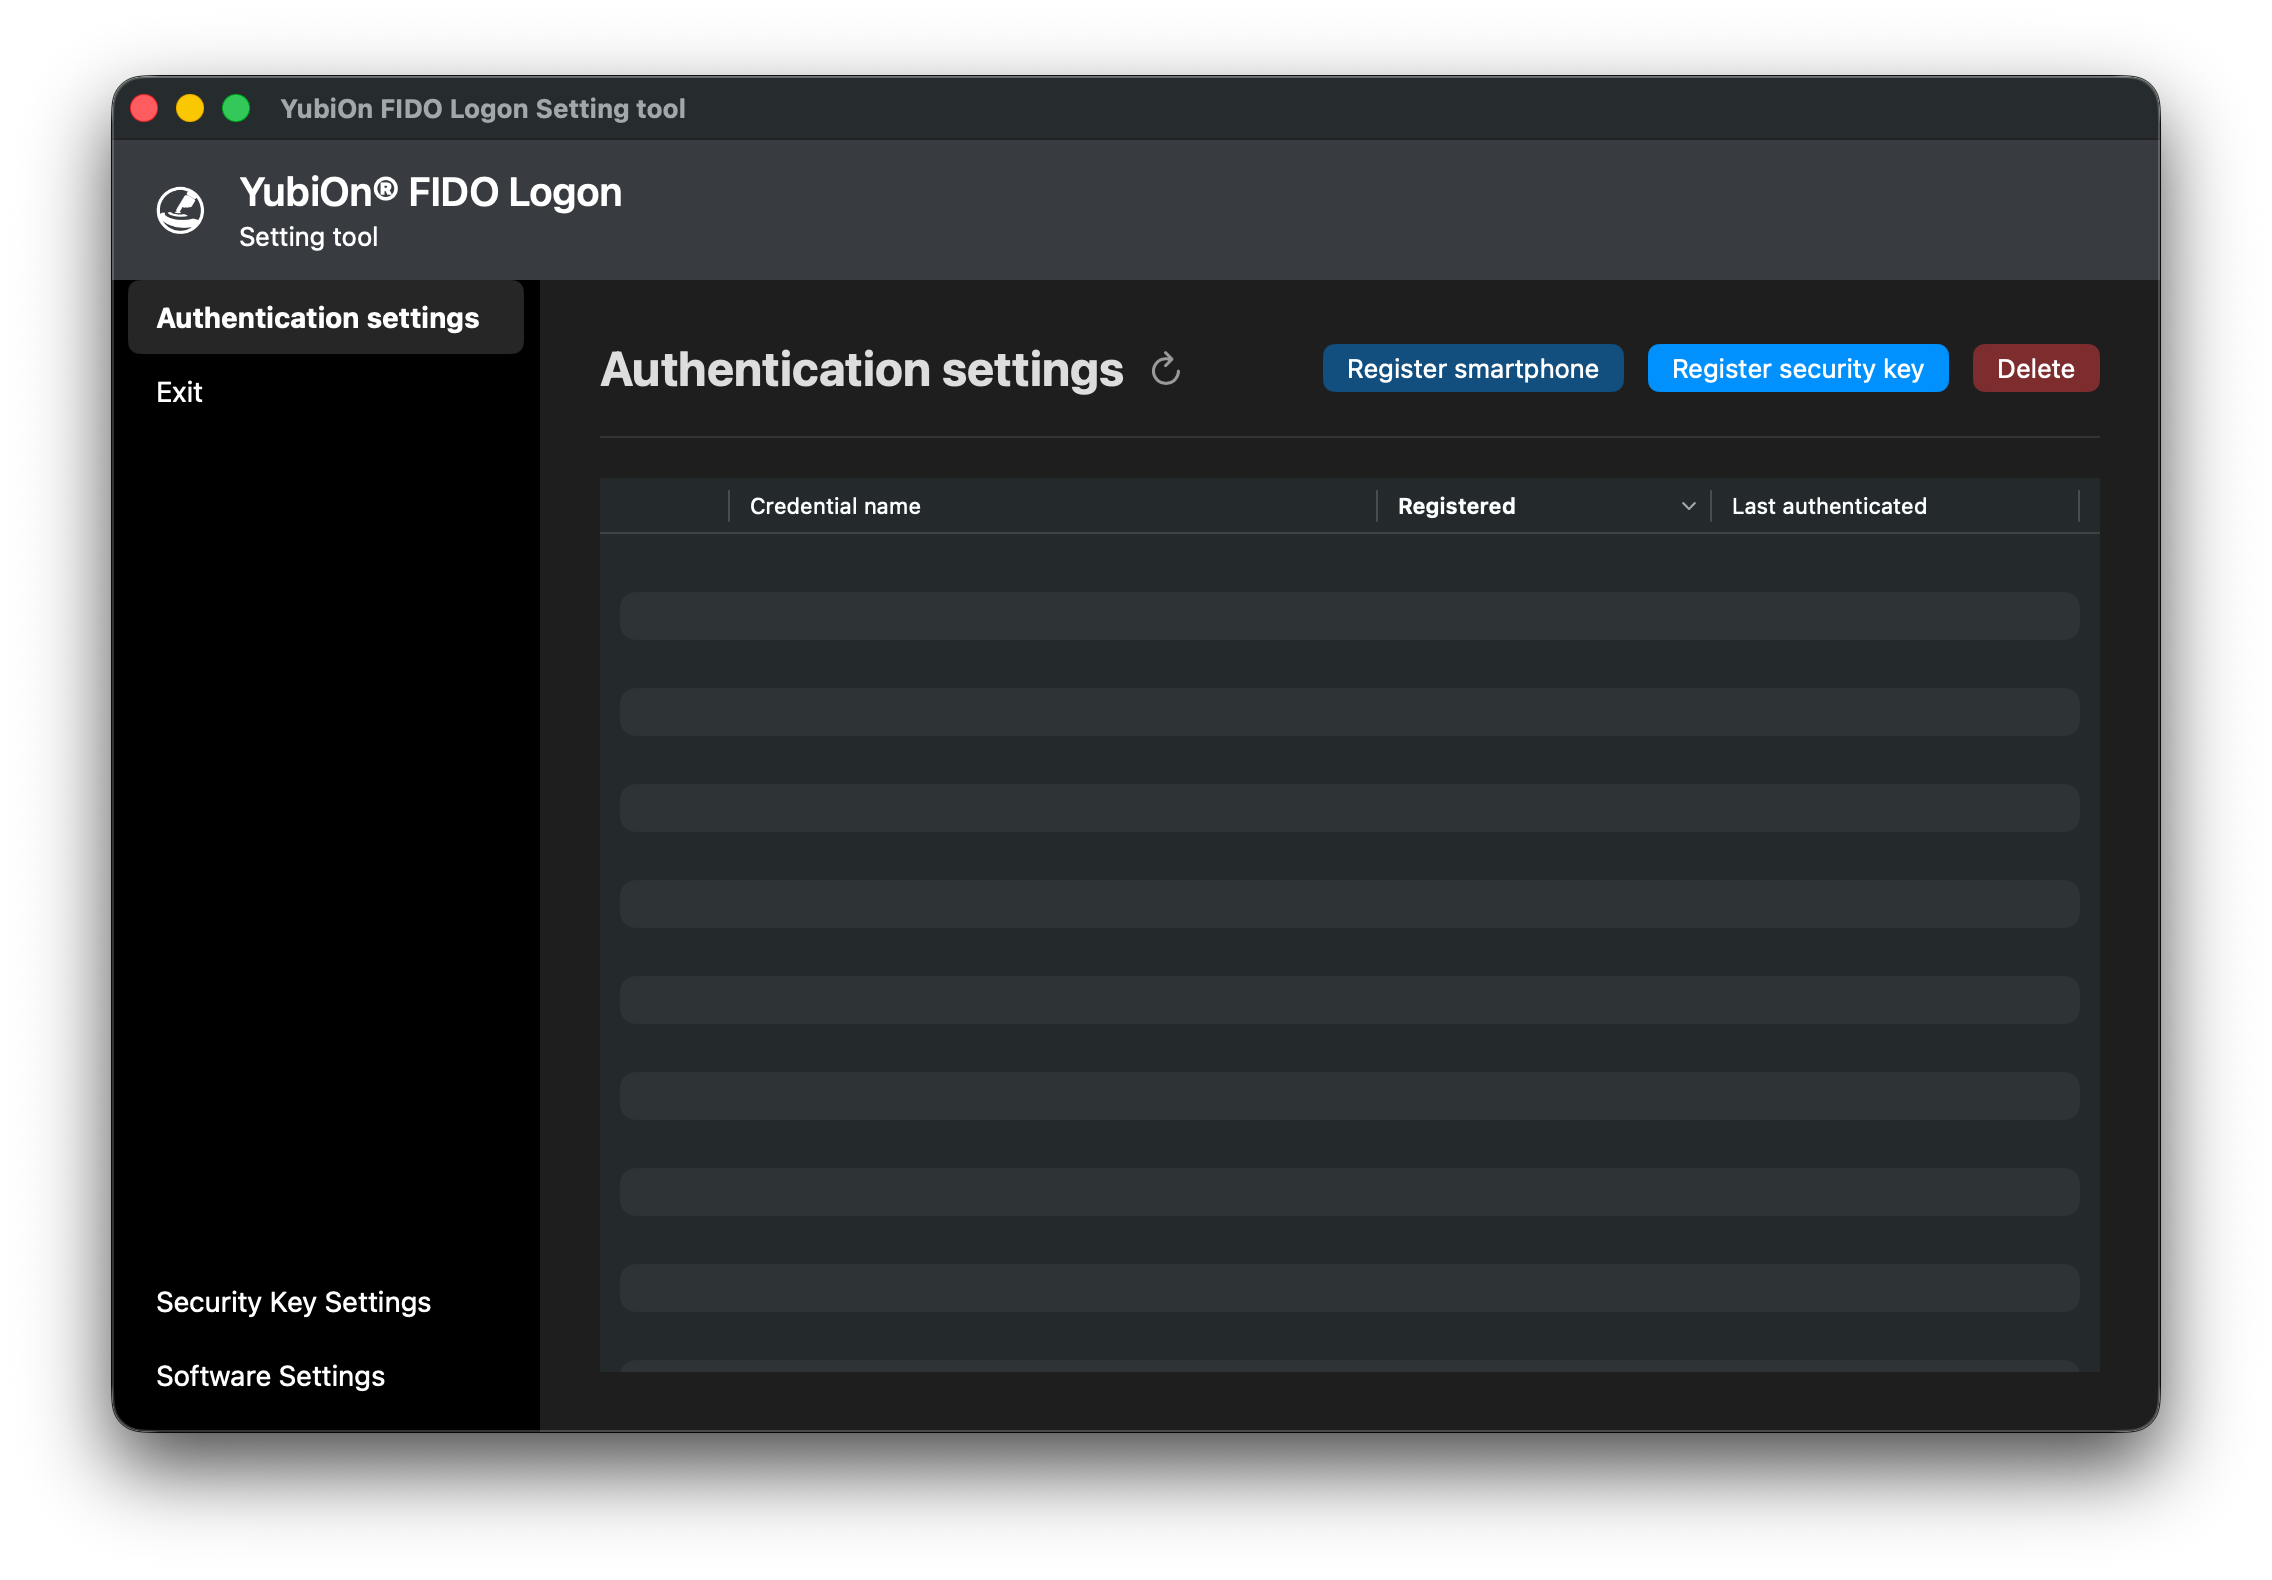This screenshot has height=1580, width=2272.
Task: Click the red Delete button
Action: pyautogui.click(x=2035, y=369)
